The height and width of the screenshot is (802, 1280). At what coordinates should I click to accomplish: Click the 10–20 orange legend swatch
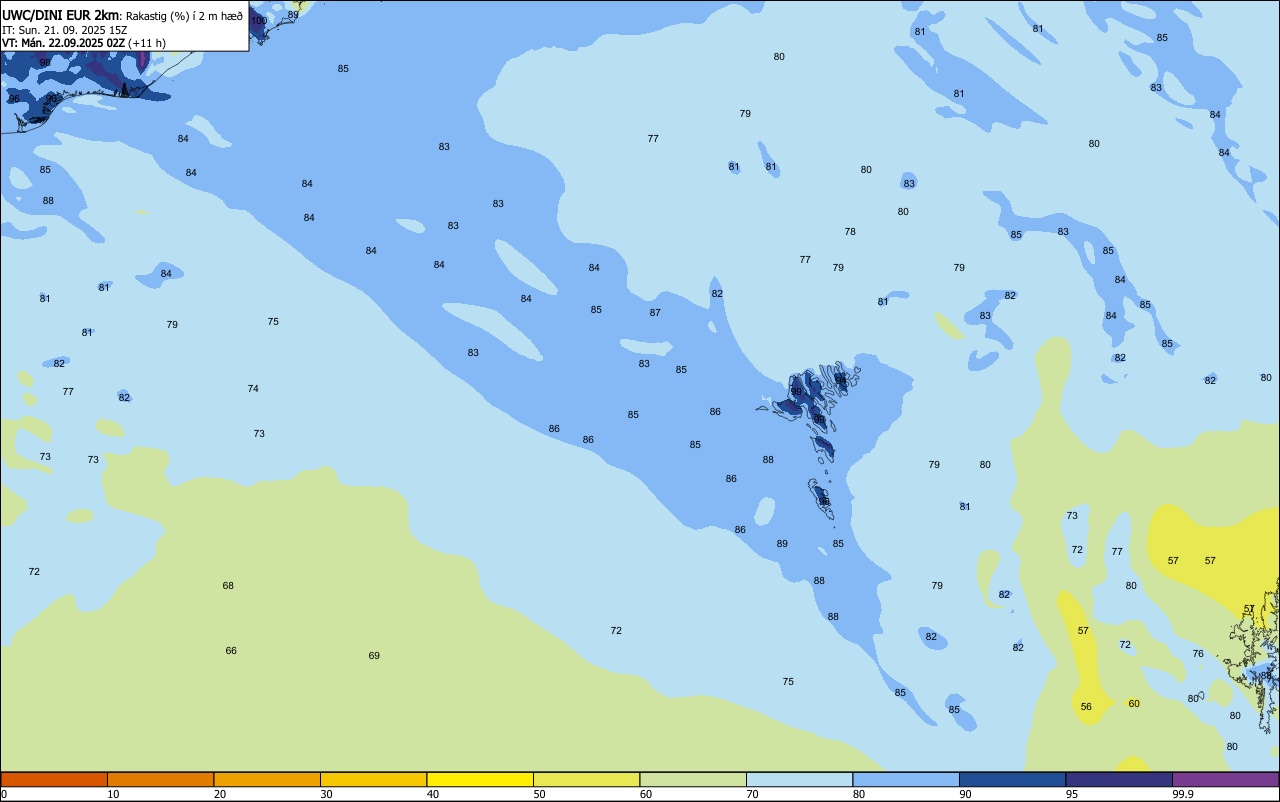pos(160,779)
